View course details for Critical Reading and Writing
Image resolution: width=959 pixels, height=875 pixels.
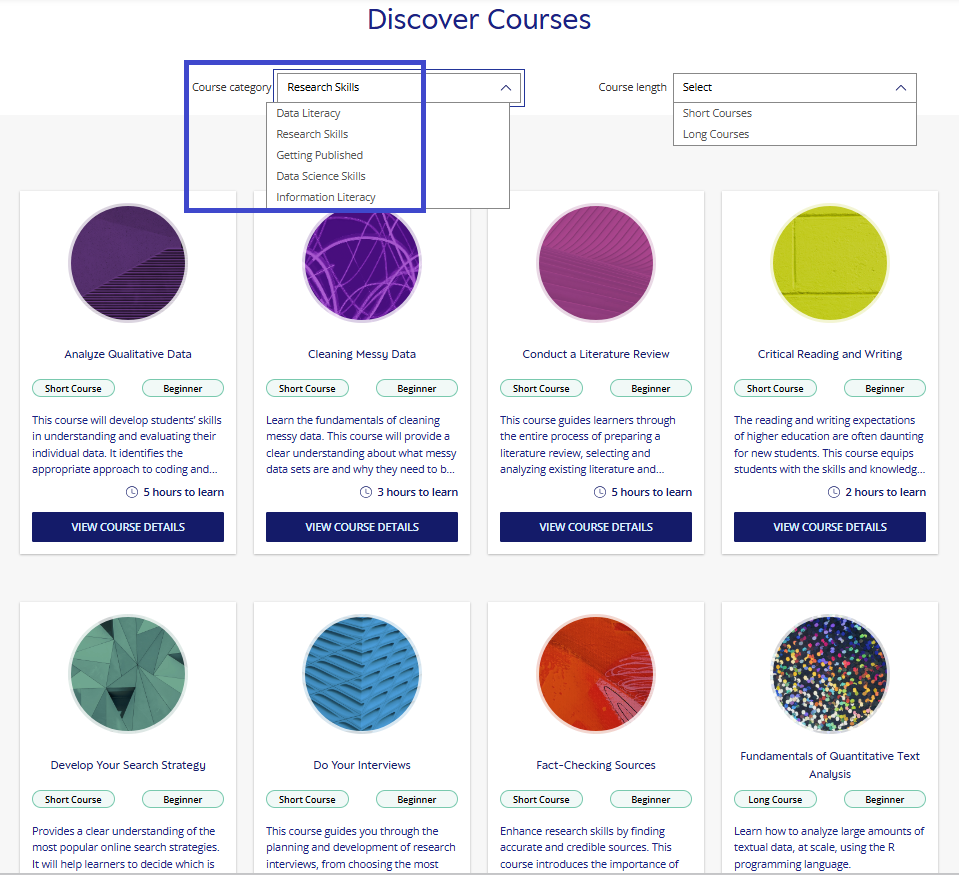click(829, 527)
